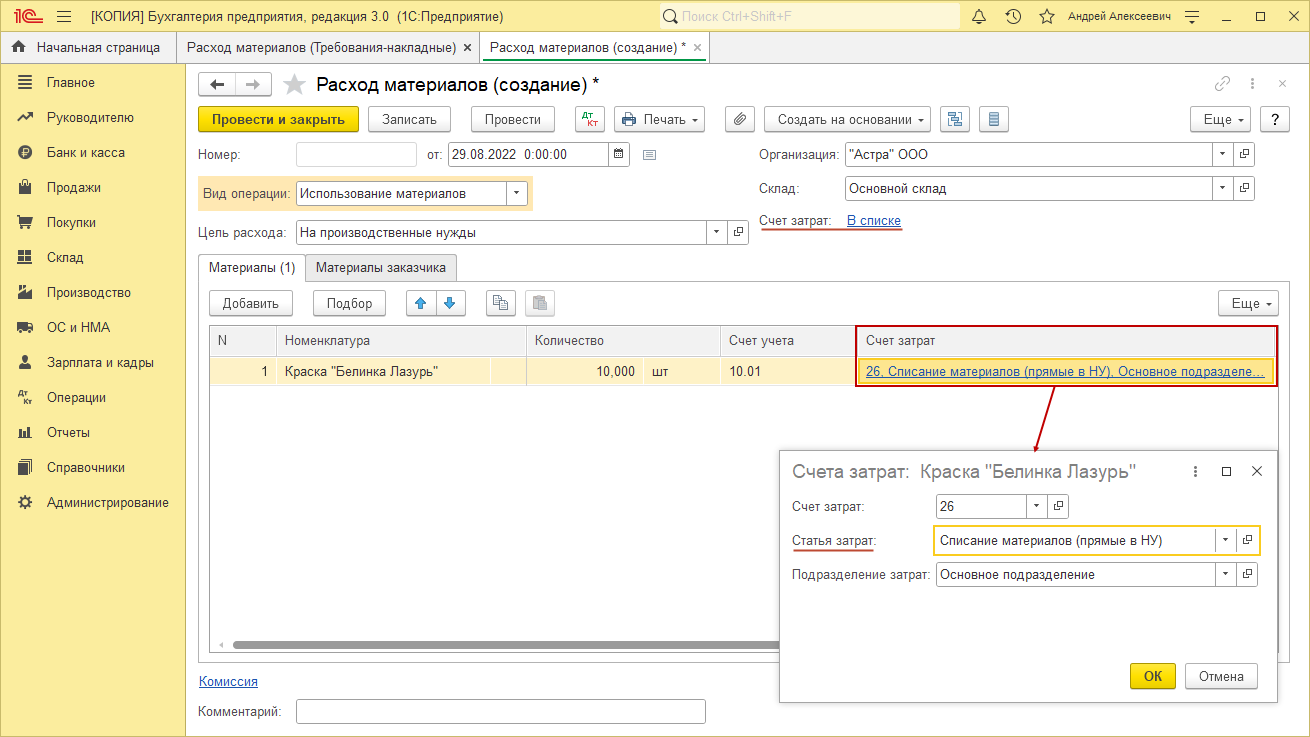Open the Производство section
Viewport: 1310px width, 737px height.
(89, 292)
